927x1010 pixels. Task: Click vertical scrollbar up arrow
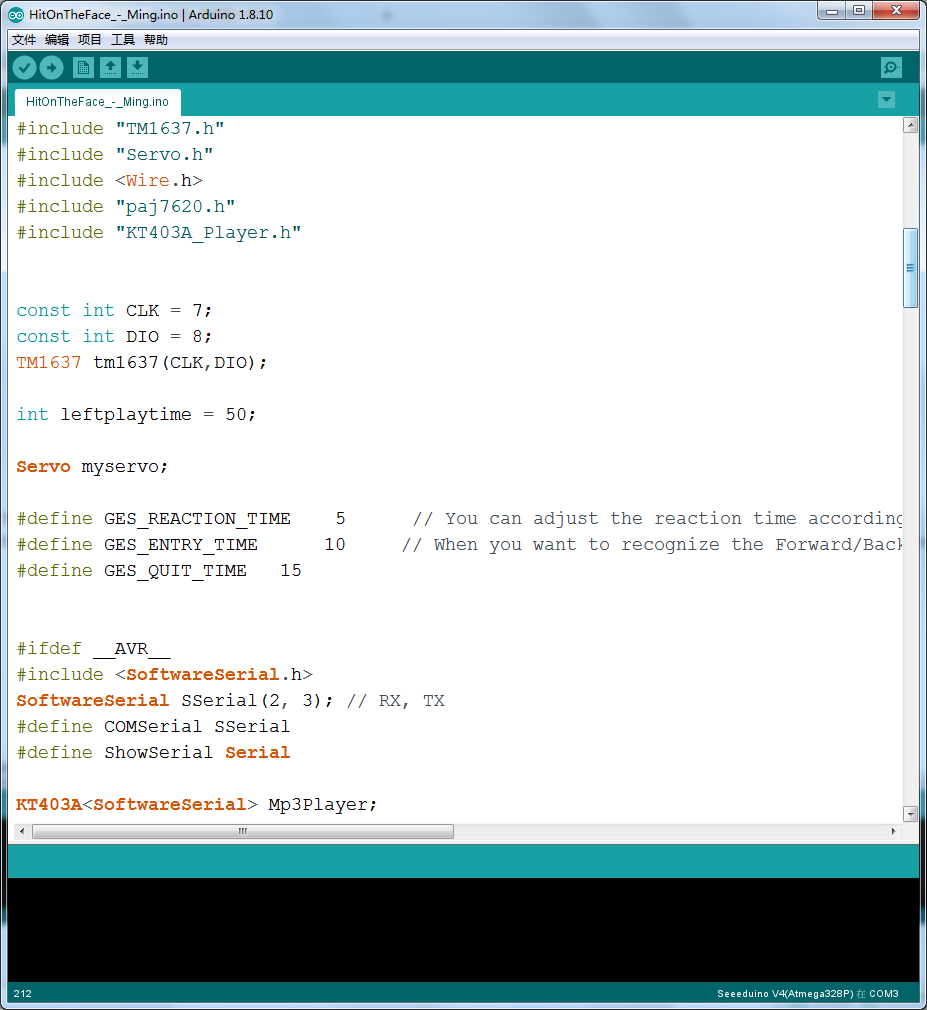coord(910,126)
